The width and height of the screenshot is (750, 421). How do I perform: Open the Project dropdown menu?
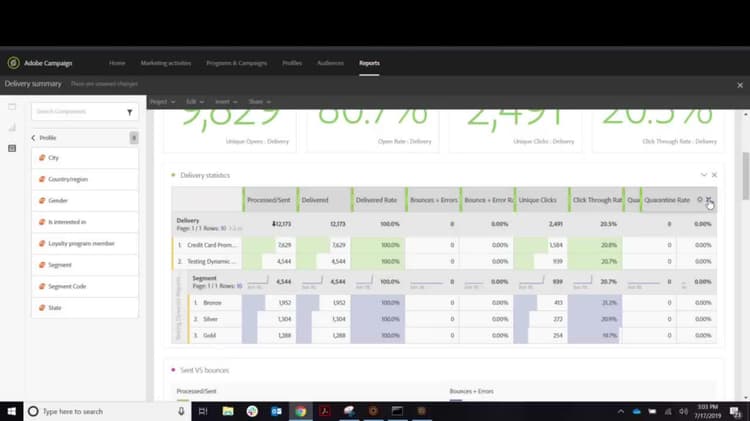[x=162, y=101]
